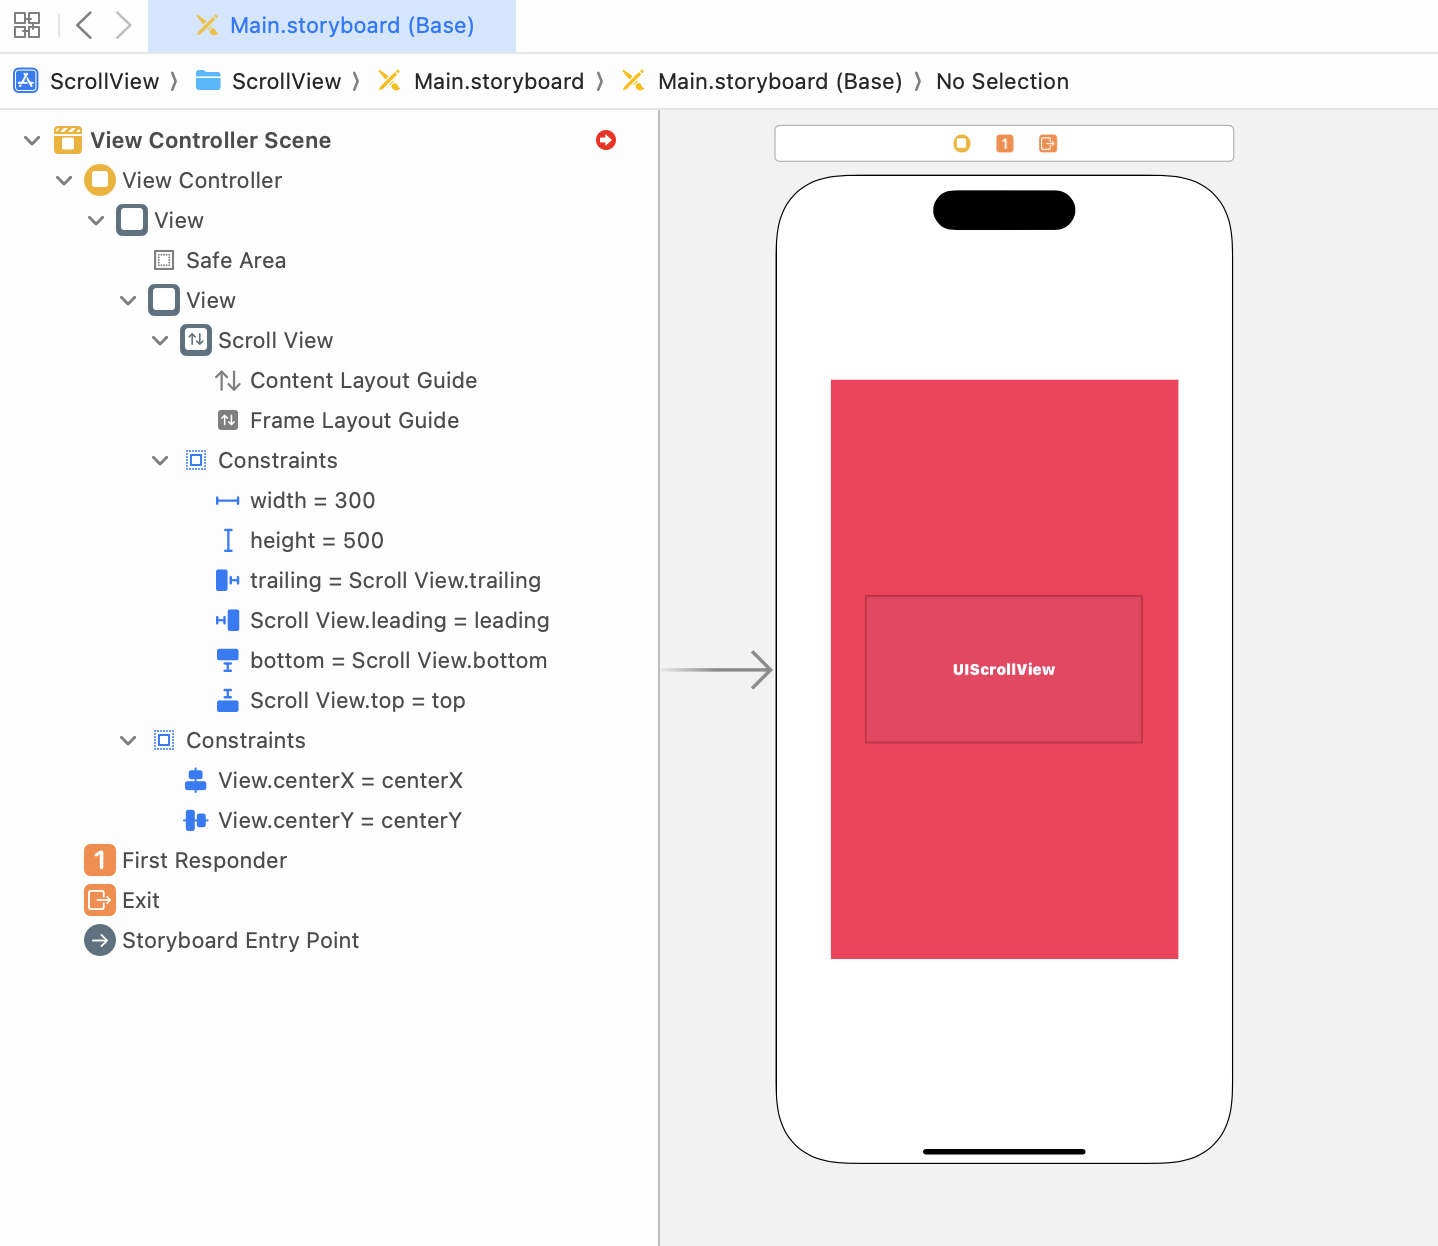The height and width of the screenshot is (1246, 1438).
Task: Click the Scroll View Constraints group icon
Action: click(196, 460)
